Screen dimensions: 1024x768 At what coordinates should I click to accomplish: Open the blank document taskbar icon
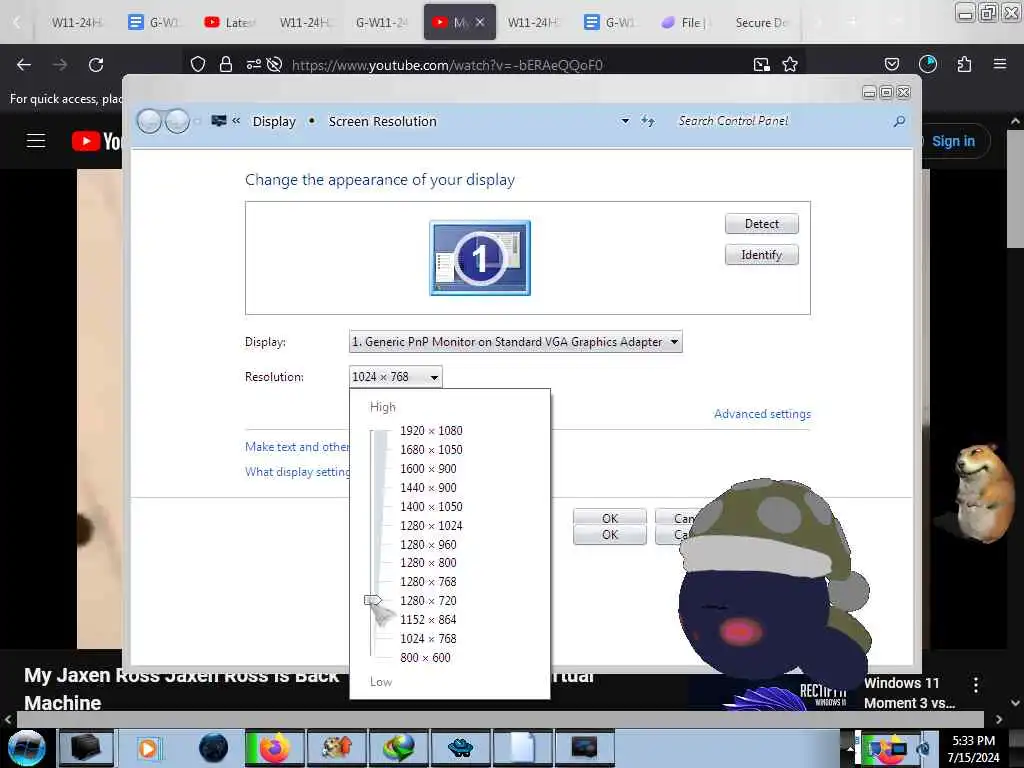(522, 748)
